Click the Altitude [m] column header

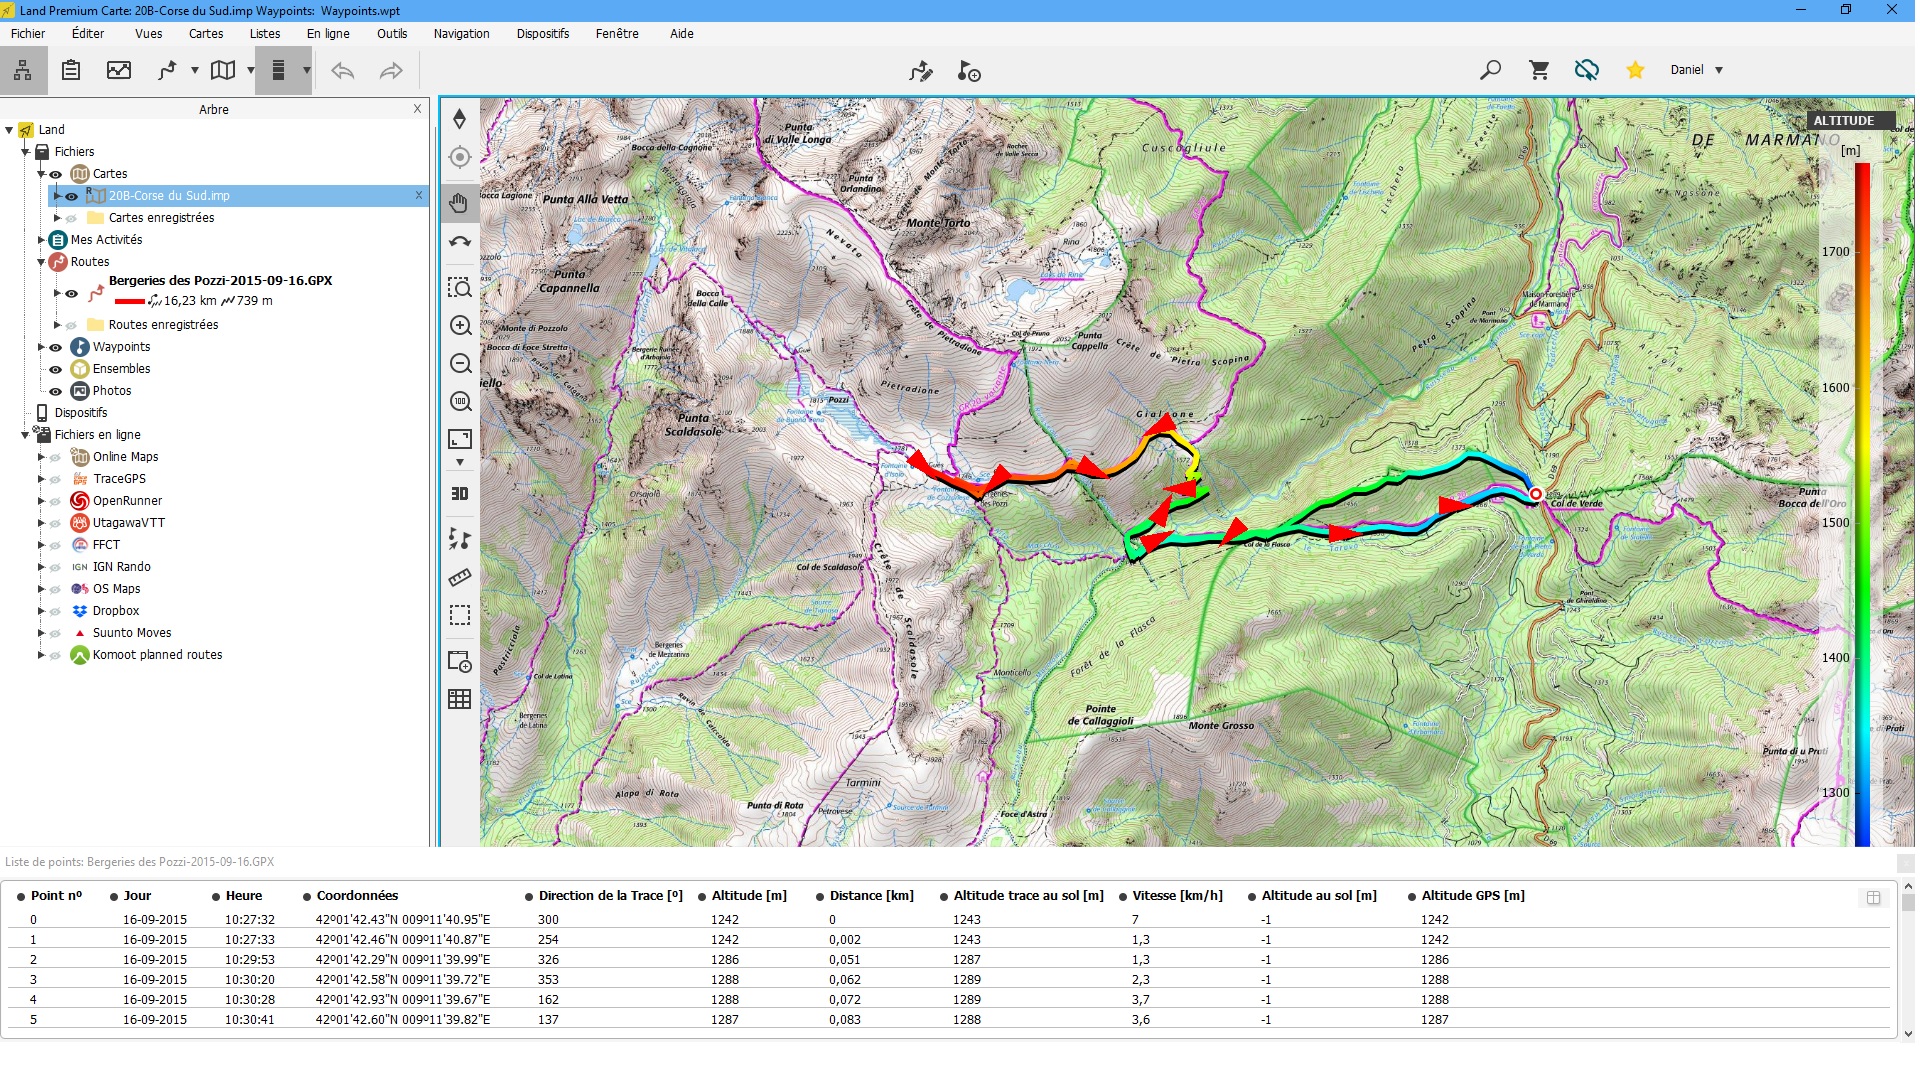(748, 896)
